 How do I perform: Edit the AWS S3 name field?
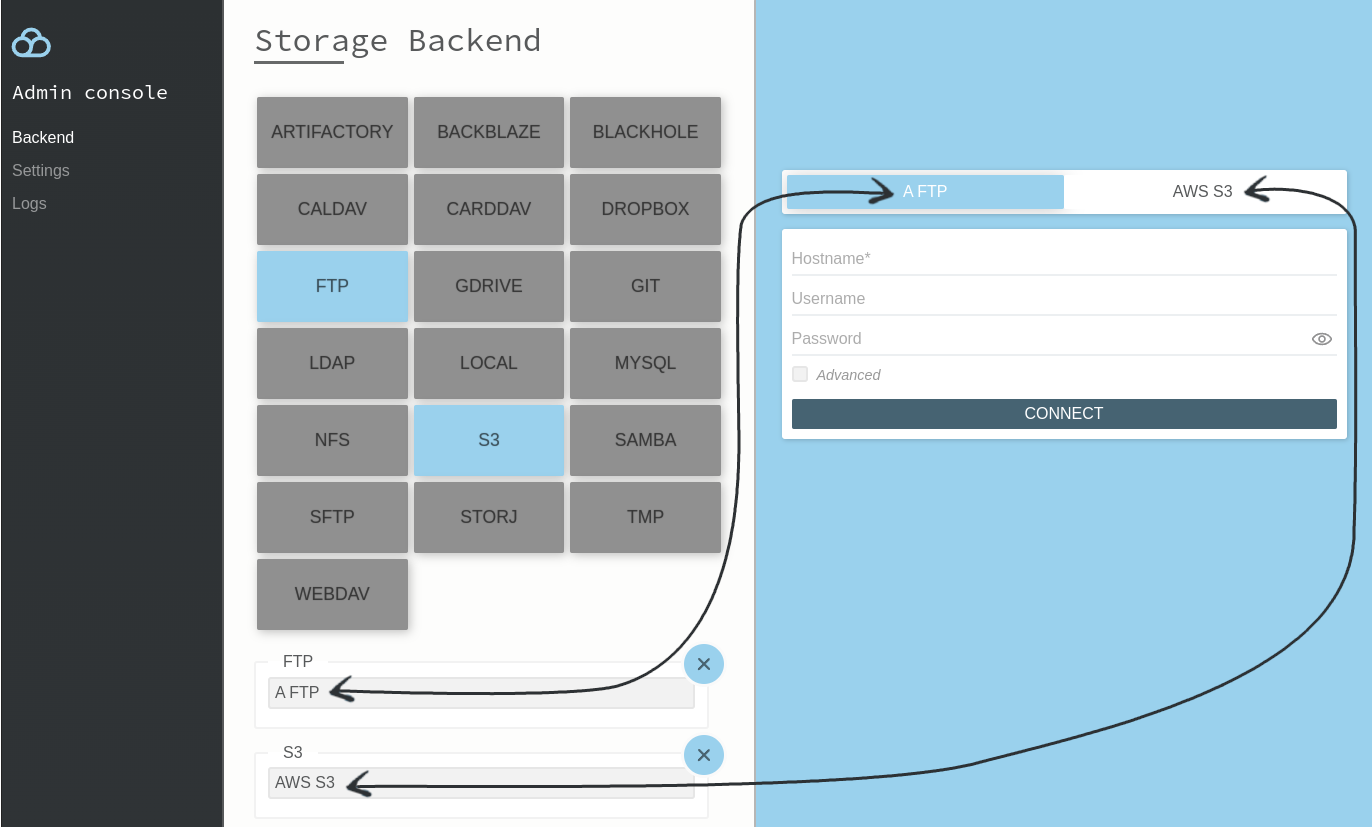480,782
